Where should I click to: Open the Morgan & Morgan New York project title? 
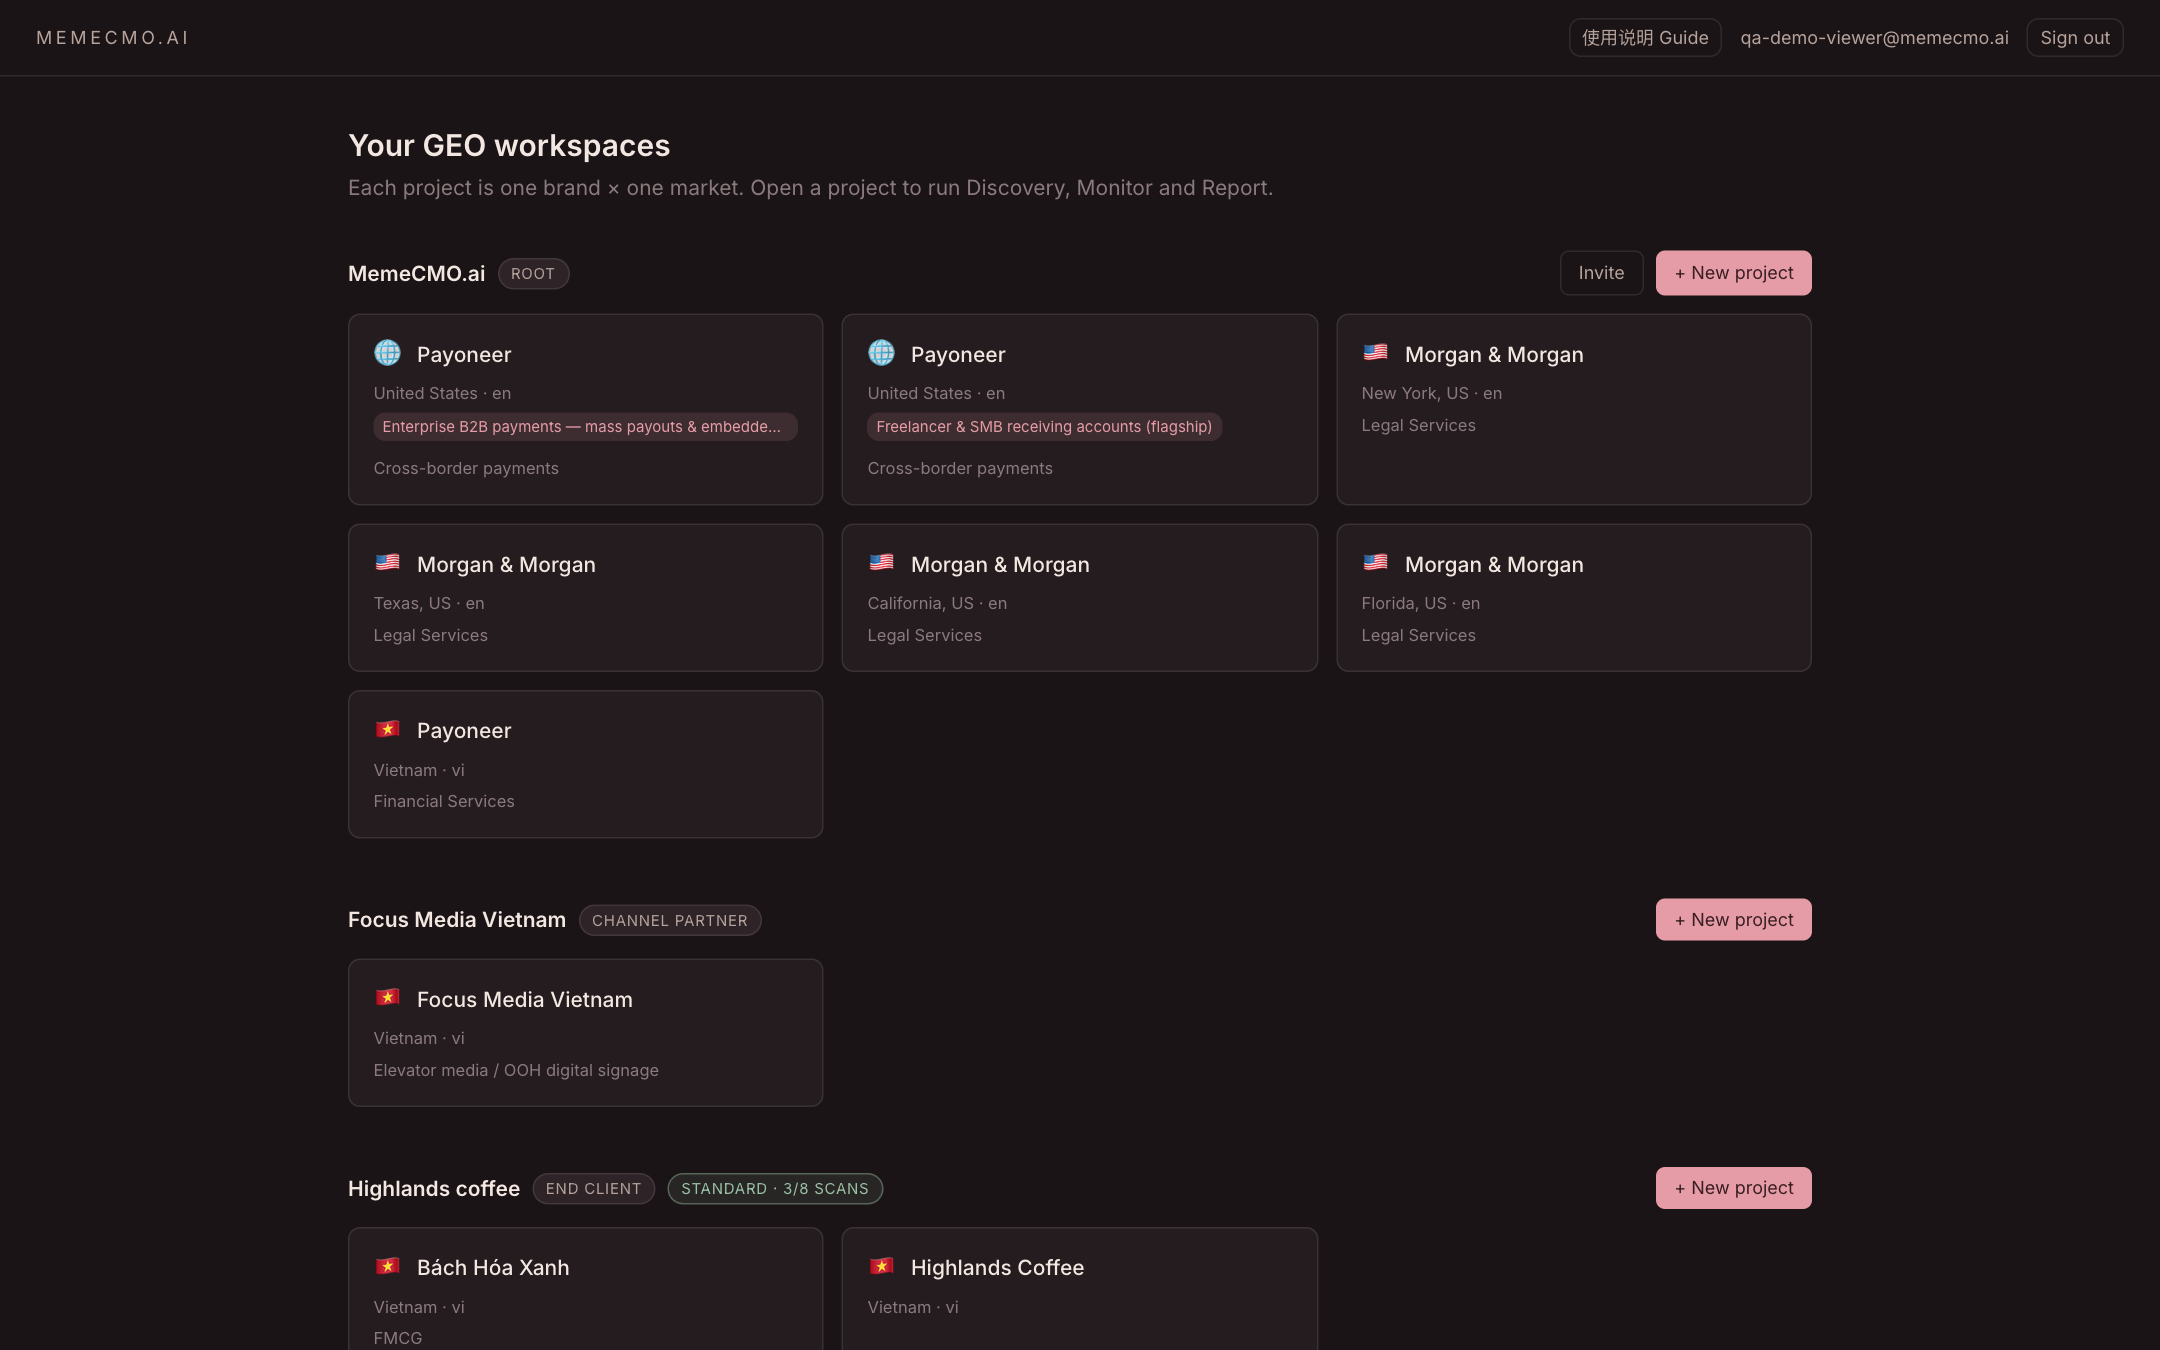(1494, 355)
